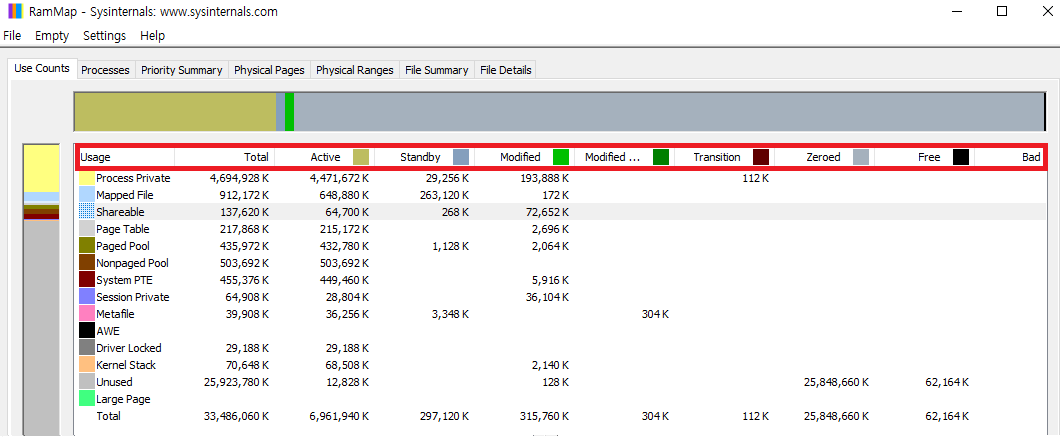Sort by the Bad column header
The width and height of the screenshot is (1060, 437).
coord(1010,157)
